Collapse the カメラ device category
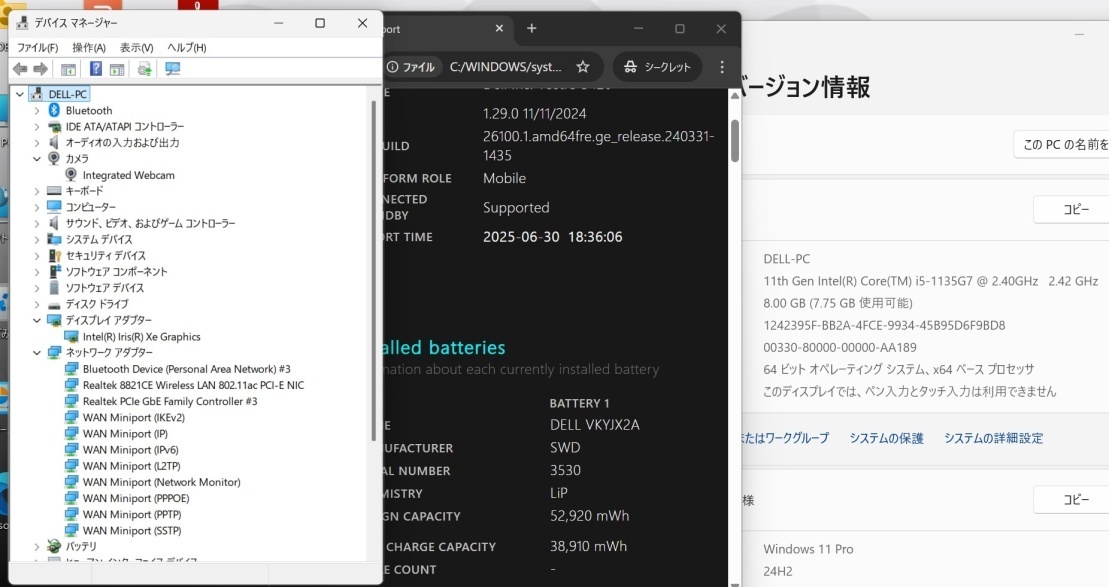This screenshot has width=1109, height=587. [37, 158]
